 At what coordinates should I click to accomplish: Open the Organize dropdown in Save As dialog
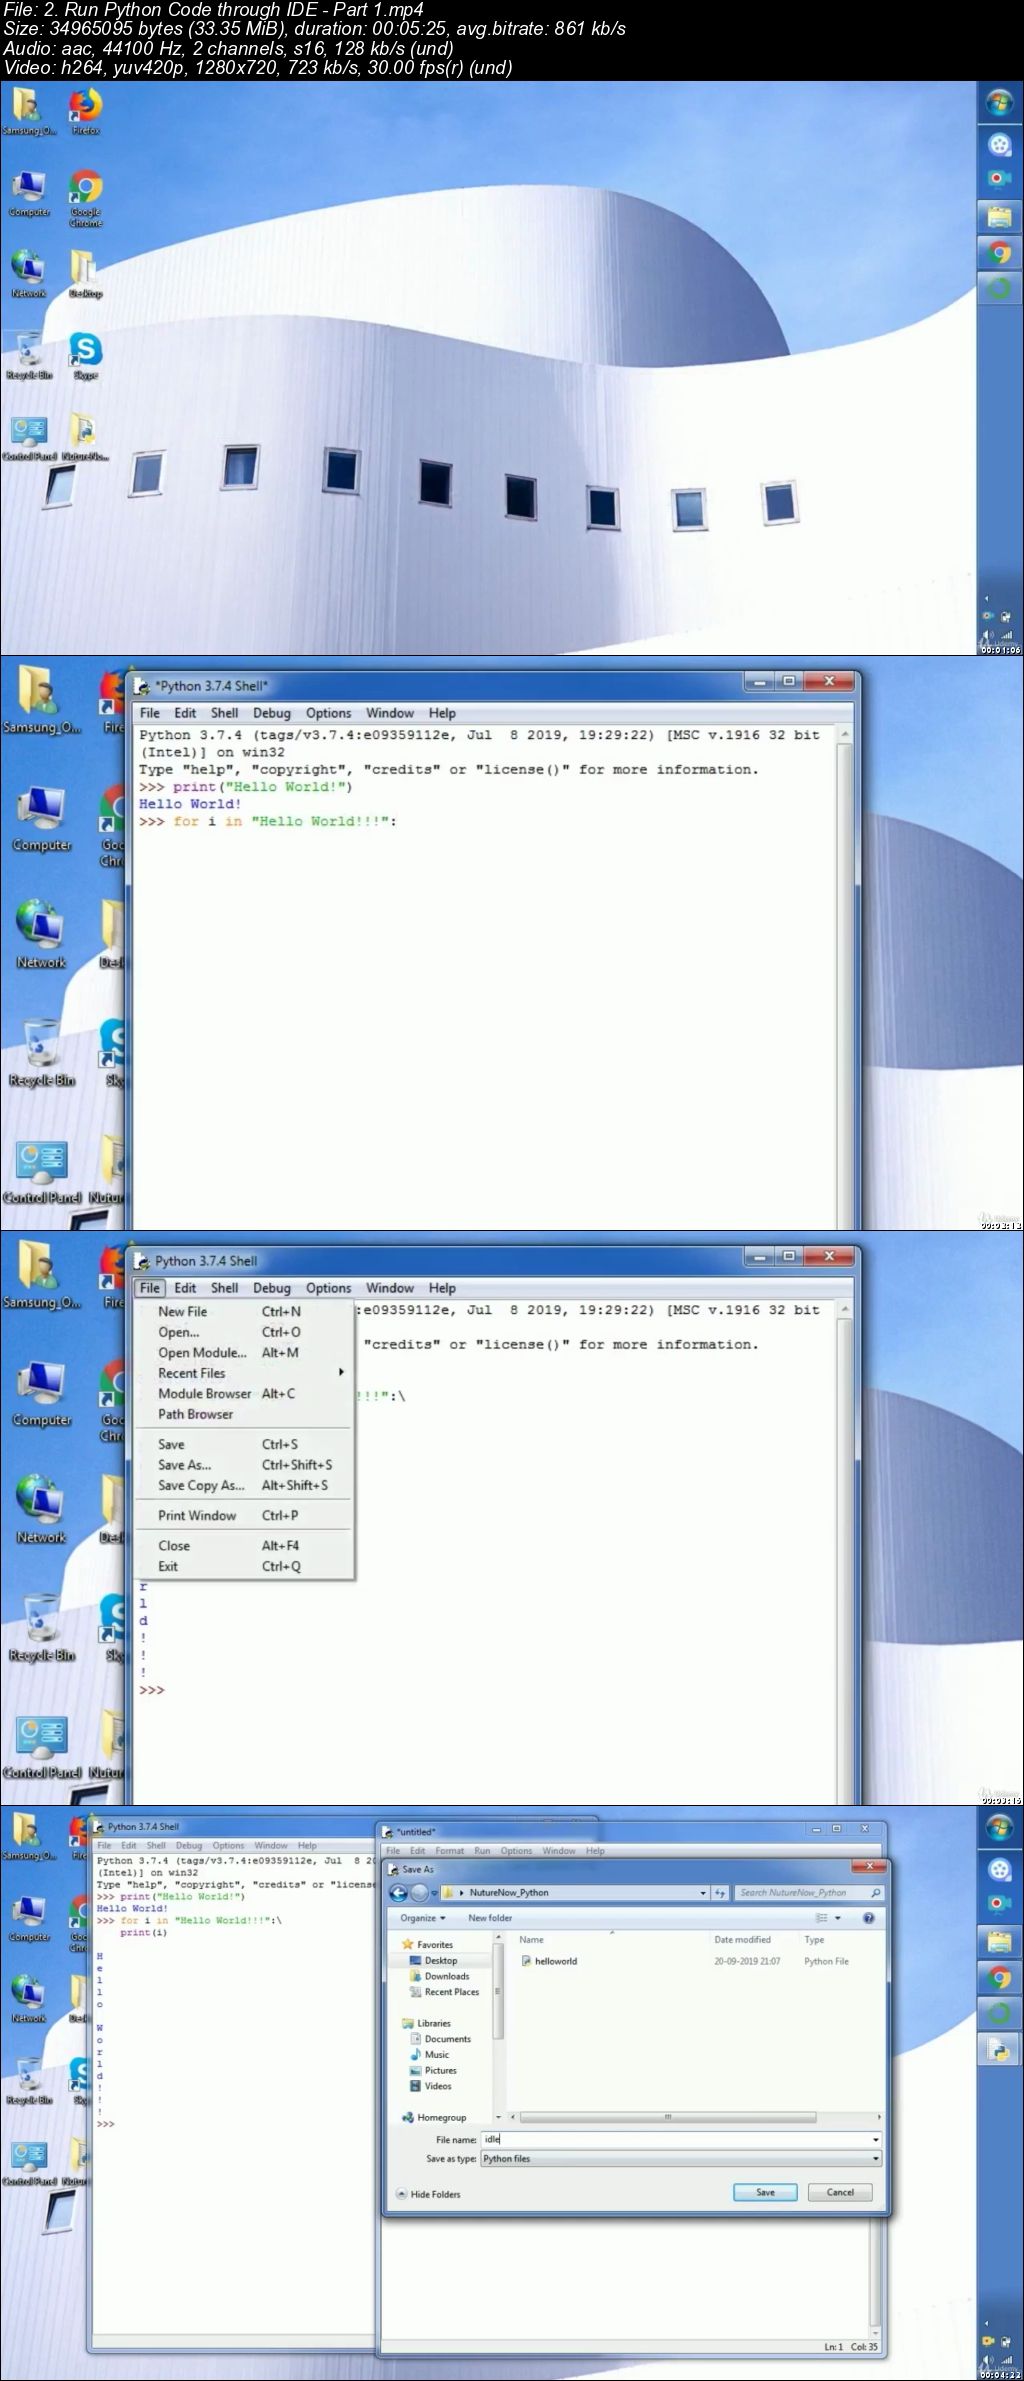point(423,1918)
